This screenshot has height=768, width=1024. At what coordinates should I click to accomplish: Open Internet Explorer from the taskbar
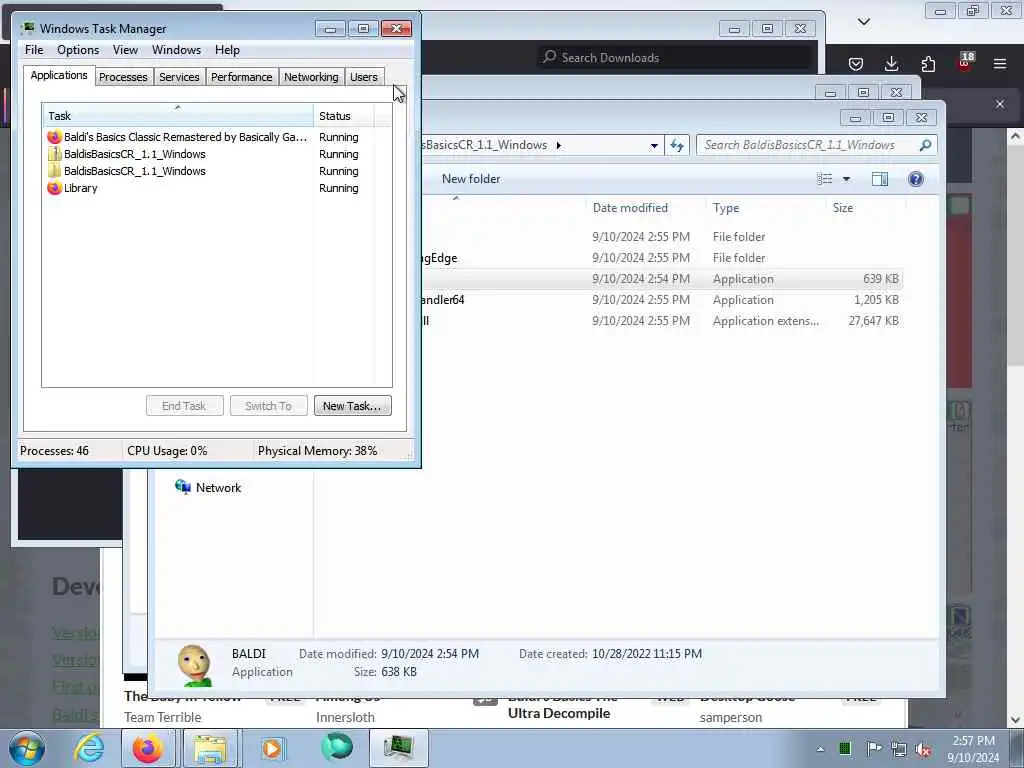[89, 748]
